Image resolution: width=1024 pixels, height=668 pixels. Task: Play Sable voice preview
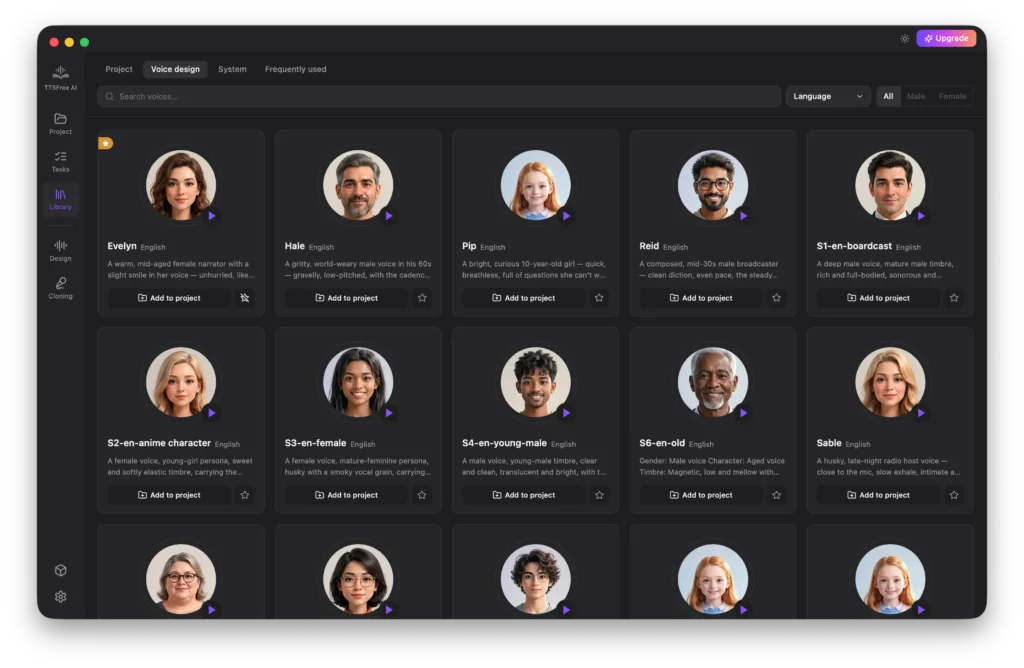click(921, 413)
